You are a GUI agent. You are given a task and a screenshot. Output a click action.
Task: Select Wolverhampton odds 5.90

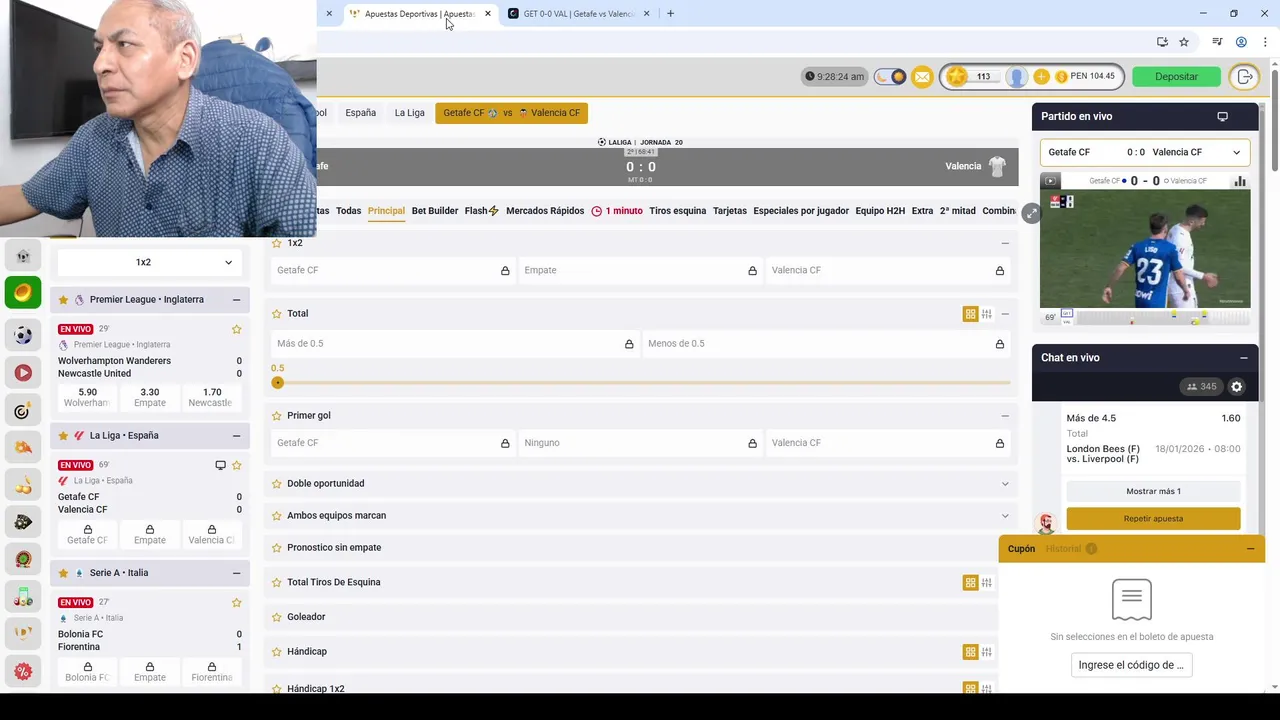click(x=87, y=397)
